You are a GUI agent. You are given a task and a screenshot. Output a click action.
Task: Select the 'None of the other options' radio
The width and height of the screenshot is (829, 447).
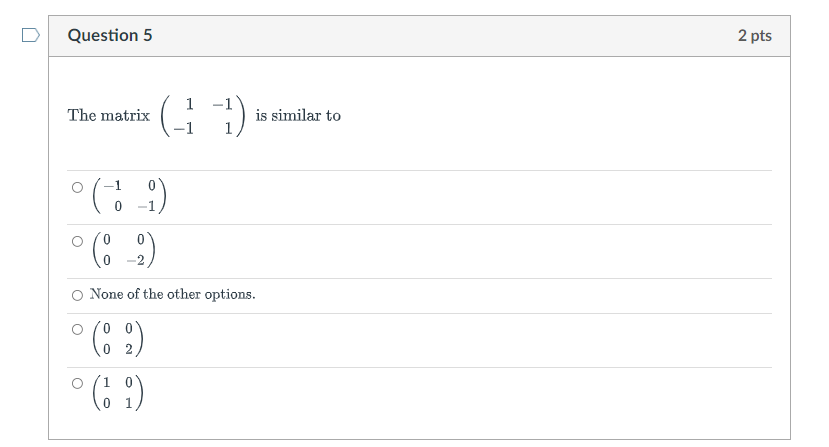77,295
